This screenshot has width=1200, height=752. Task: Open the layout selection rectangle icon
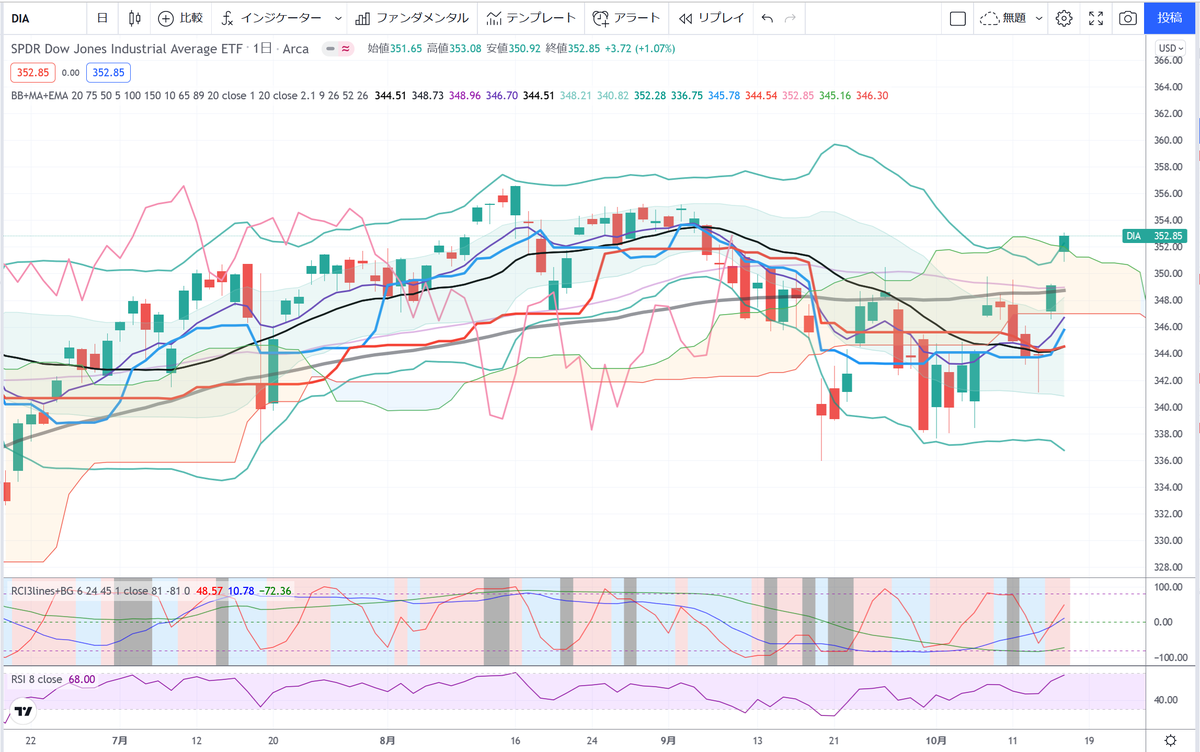pyautogui.click(x=957, y=18)
